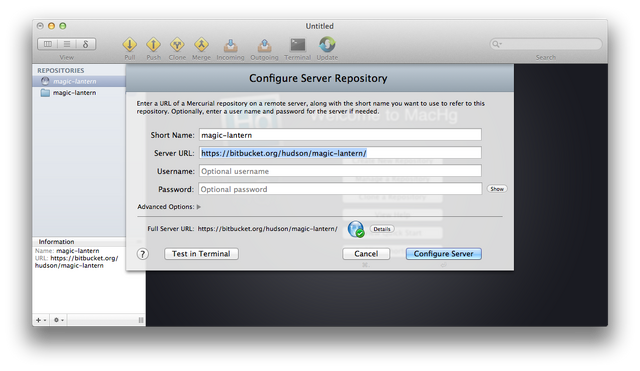This screenshot has width=640, height=371.
Task: Open help with the question mark button
Action: point(142,254)
